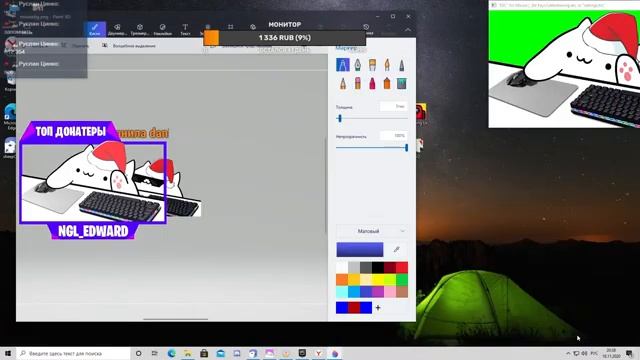Select the Eraser tool
This screenshot has height=360, width=640.
coord(358,83)
